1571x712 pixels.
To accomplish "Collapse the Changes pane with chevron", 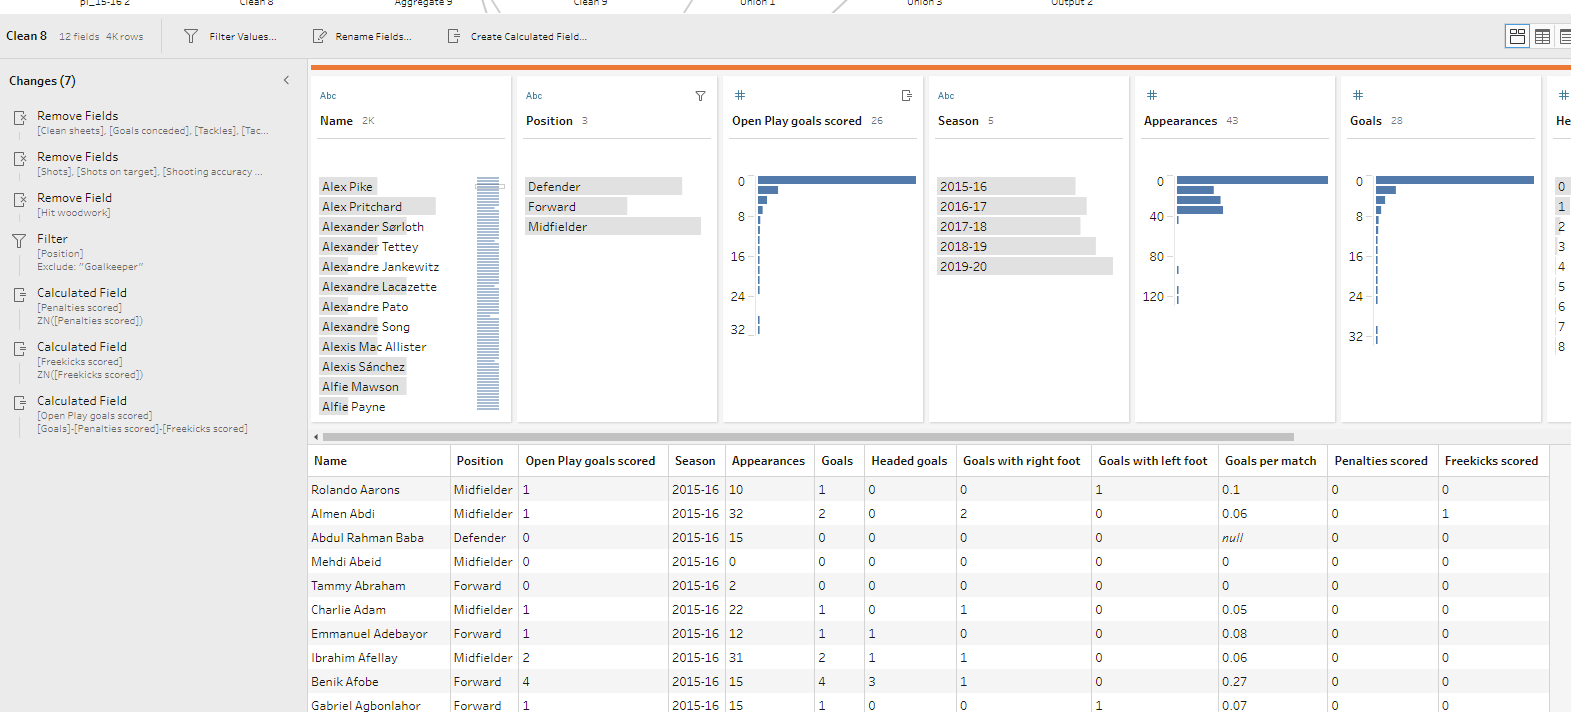I will tap(286, 80).
